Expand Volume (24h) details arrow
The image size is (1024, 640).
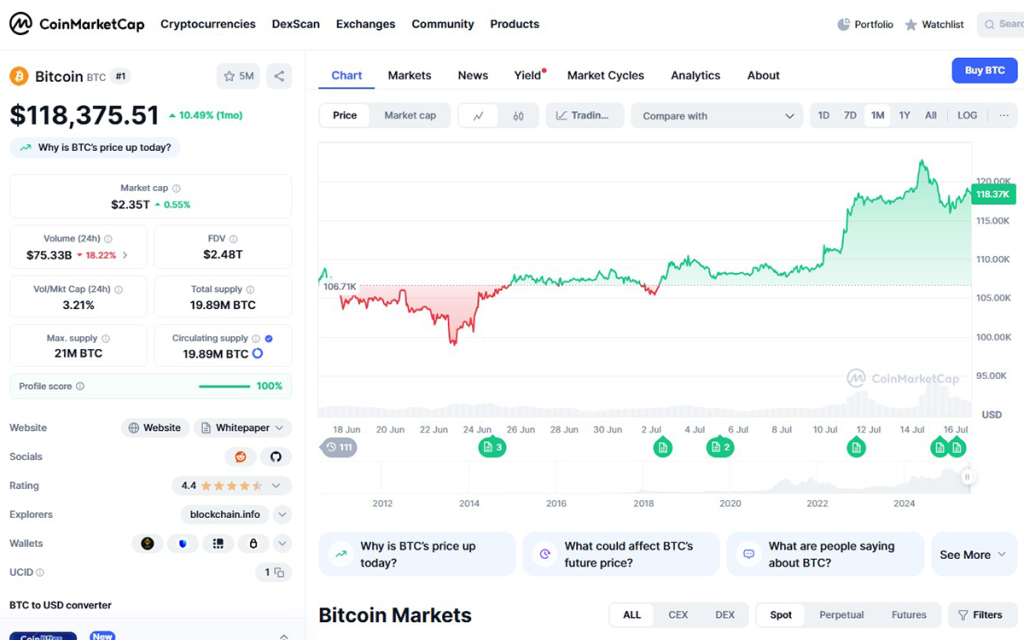click(125, 255)
